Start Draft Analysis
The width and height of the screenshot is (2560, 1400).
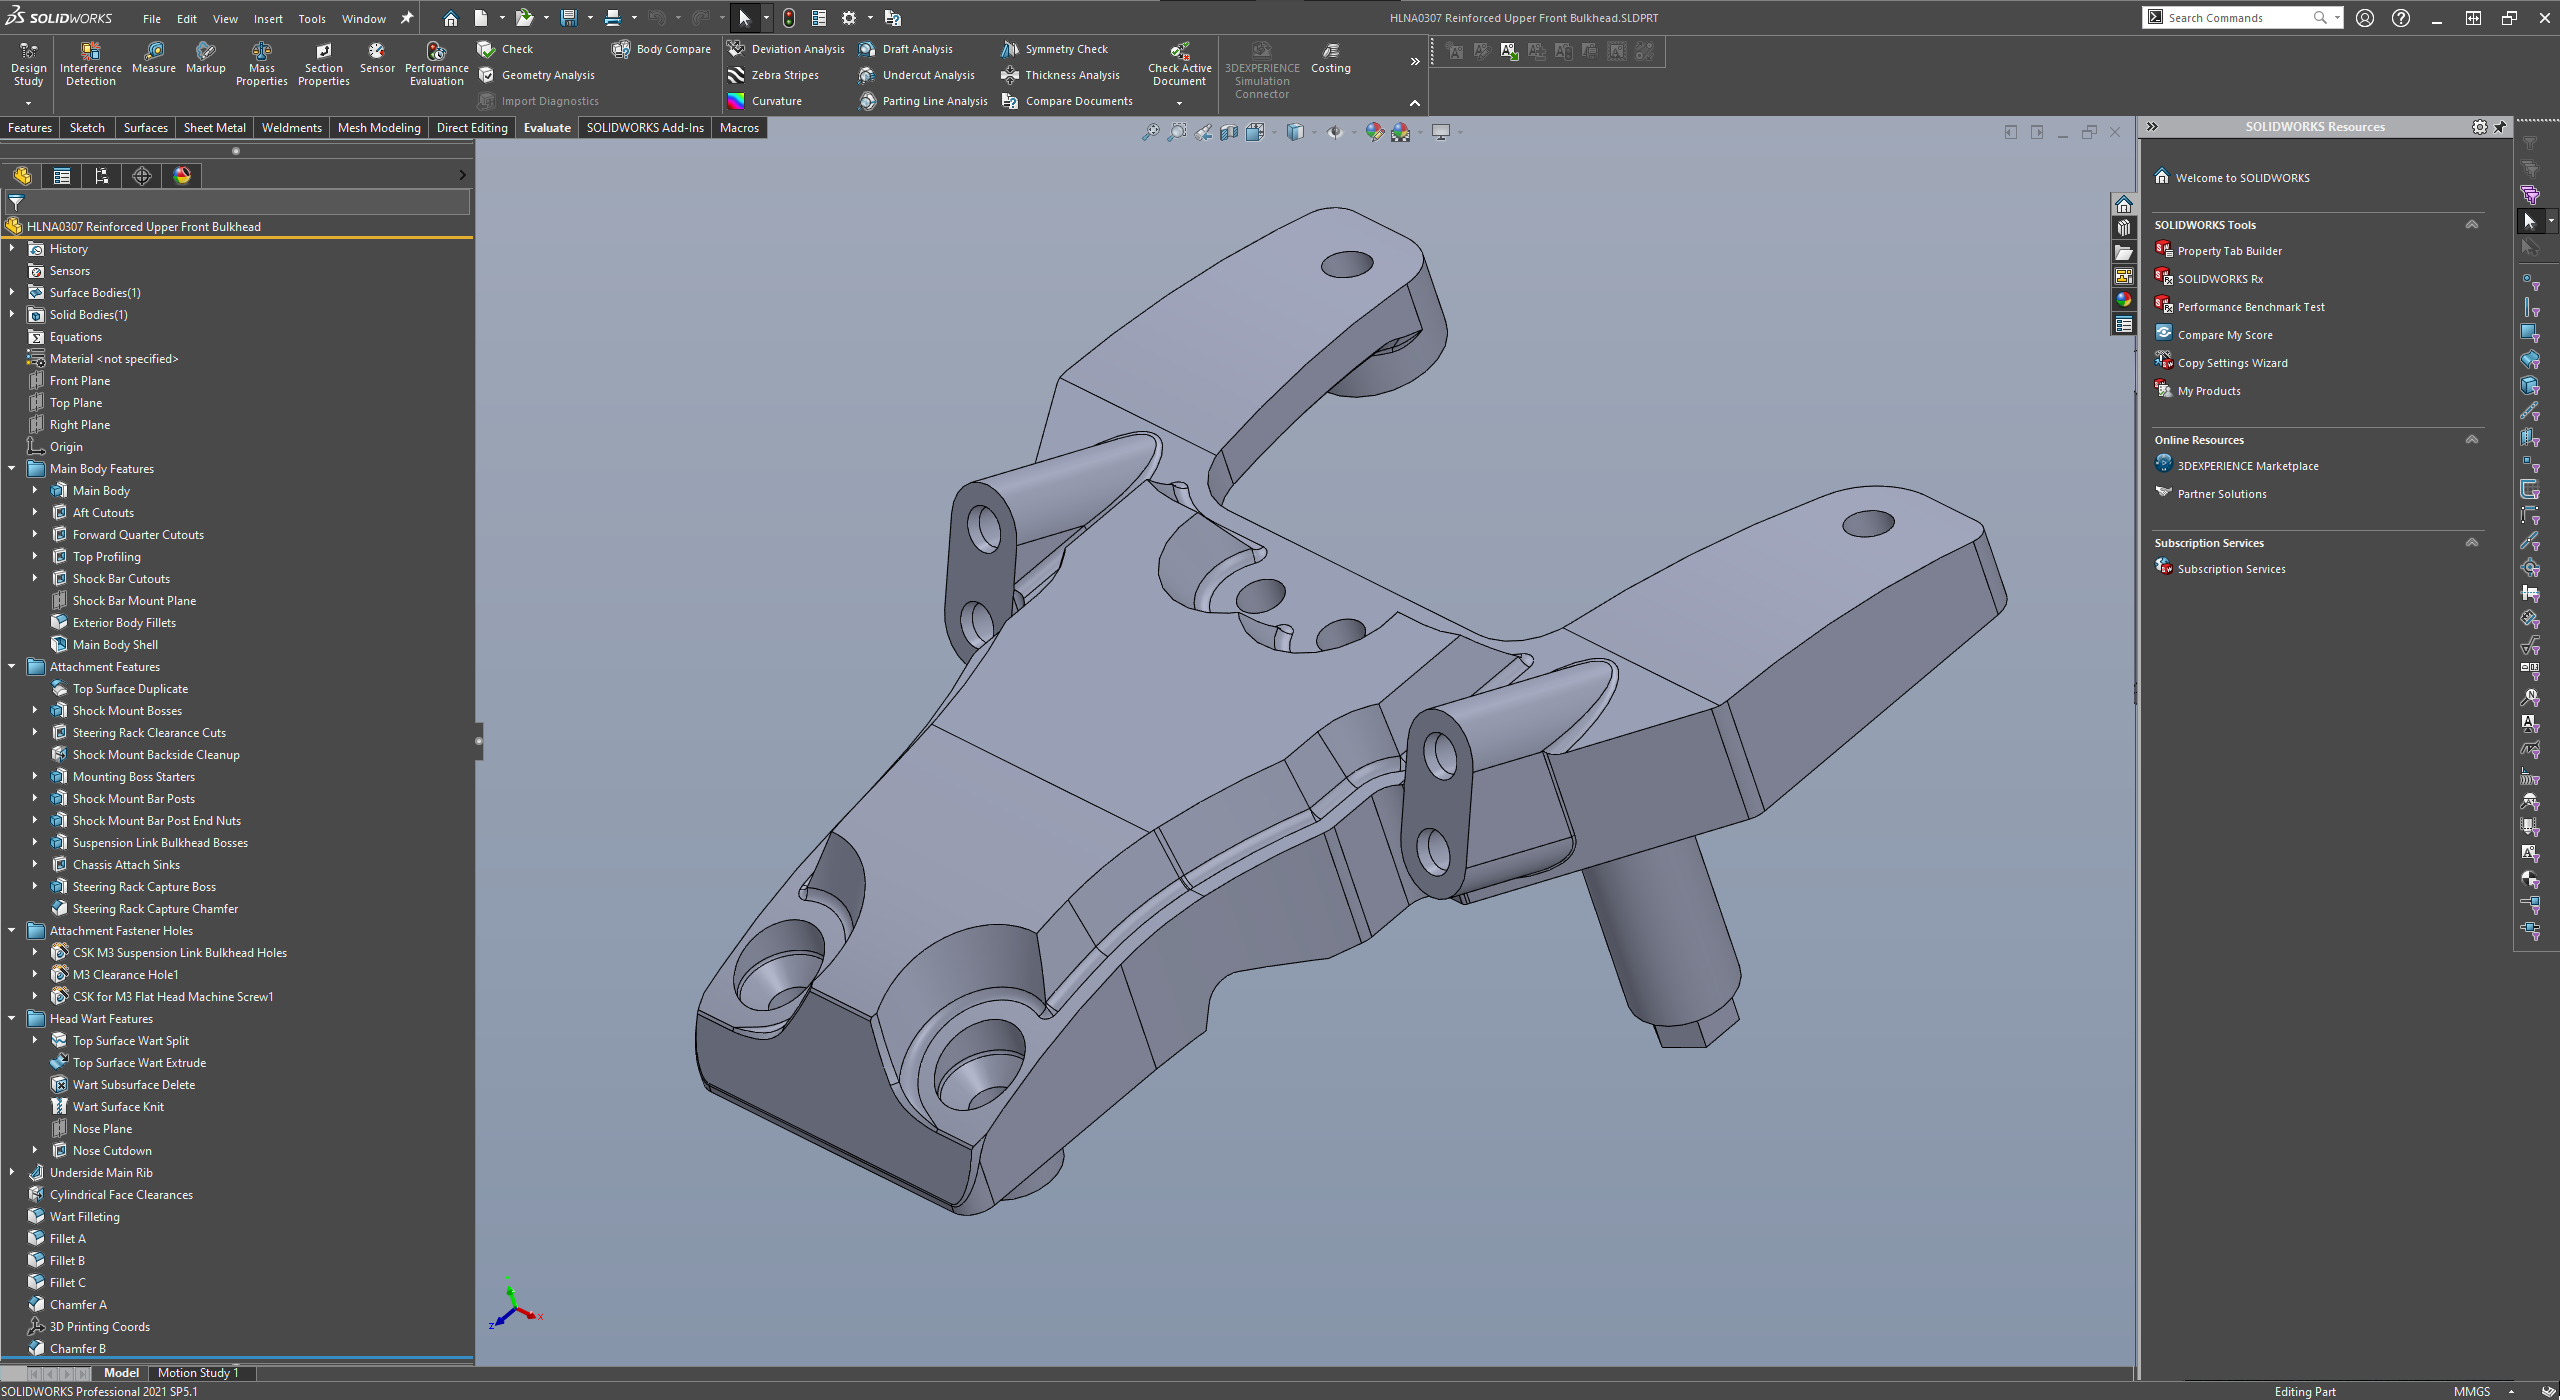pos(906,49)
